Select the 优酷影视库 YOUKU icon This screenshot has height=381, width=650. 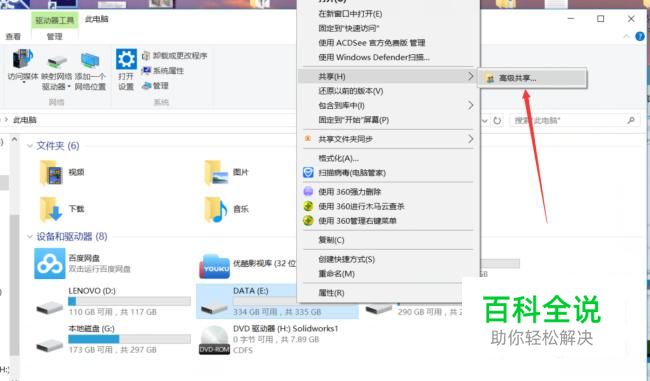pos(214,265)
